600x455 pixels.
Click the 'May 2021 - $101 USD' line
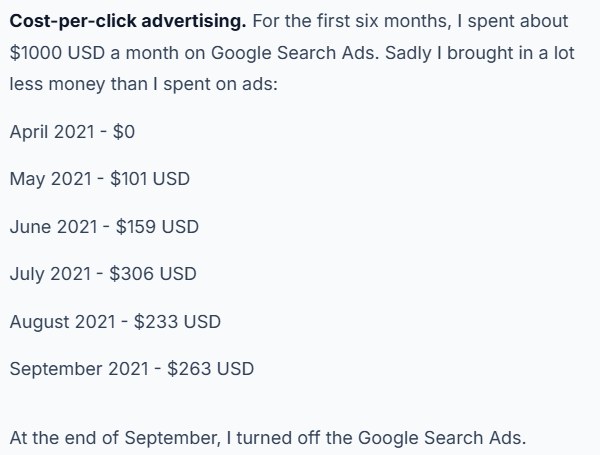click(x=99, y=179)
